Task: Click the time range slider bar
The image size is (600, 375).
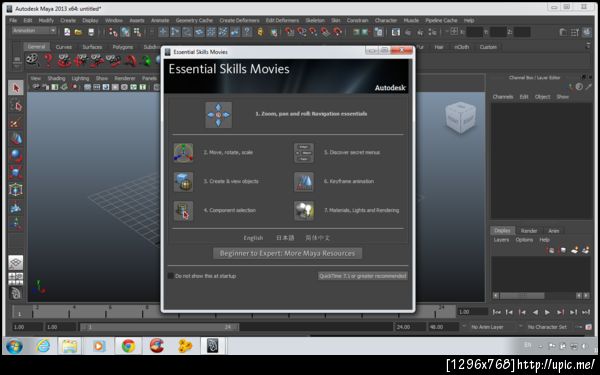Action: point(159,327)
